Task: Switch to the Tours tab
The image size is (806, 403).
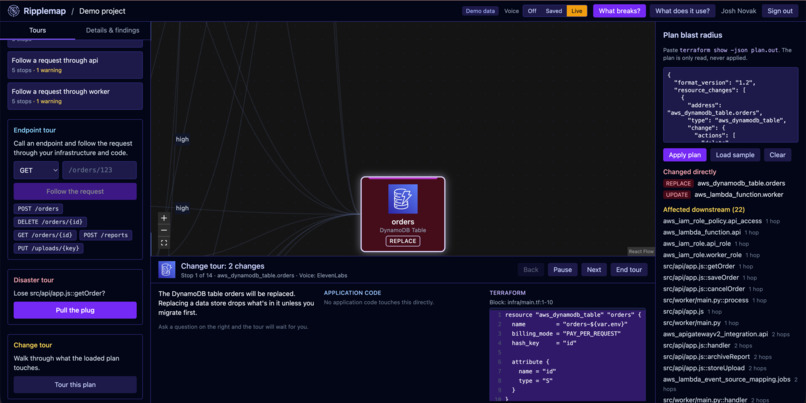Action: [38, 30]
